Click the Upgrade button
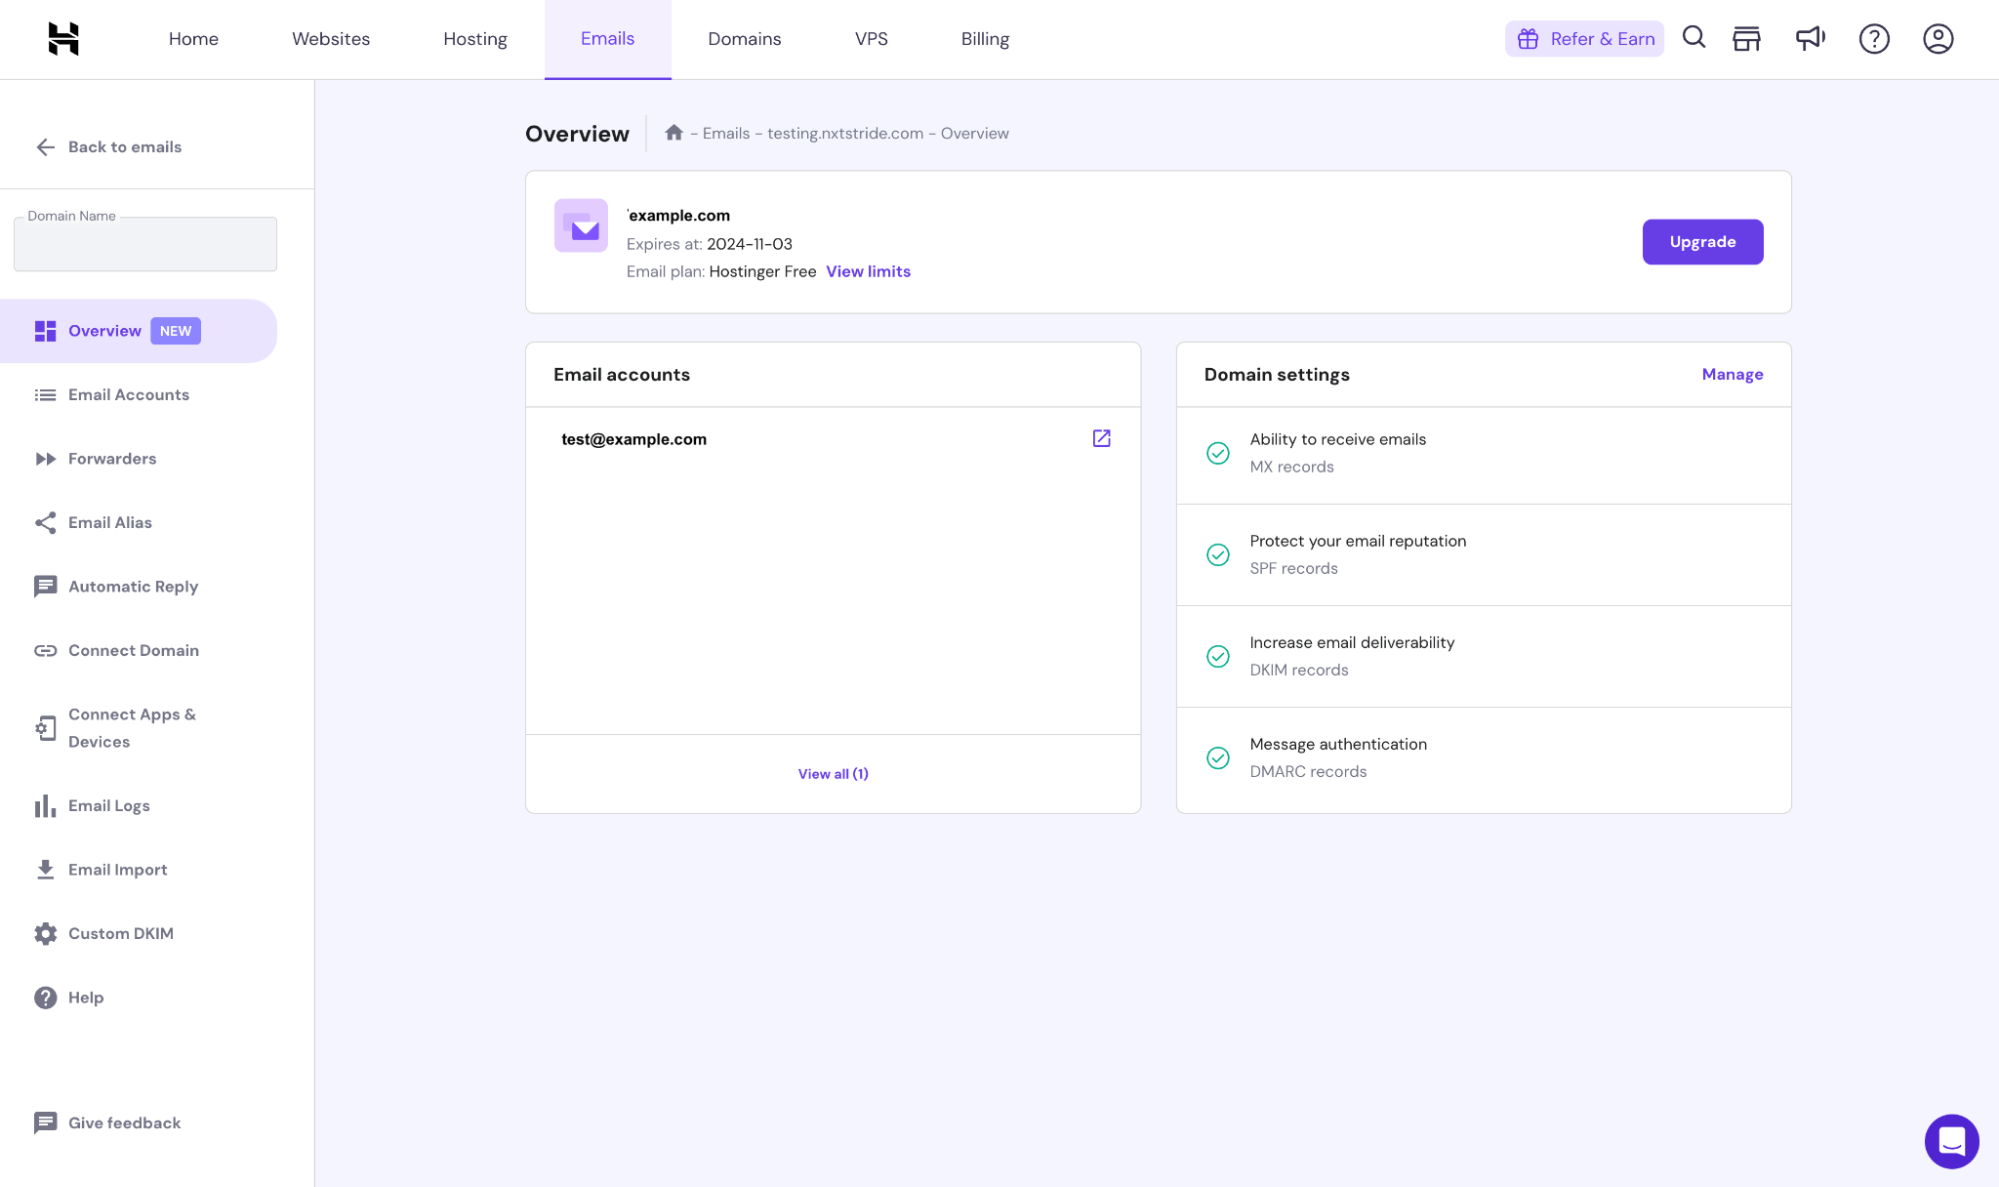This screenshot has height=1187, width=1999. (1702, 241)
